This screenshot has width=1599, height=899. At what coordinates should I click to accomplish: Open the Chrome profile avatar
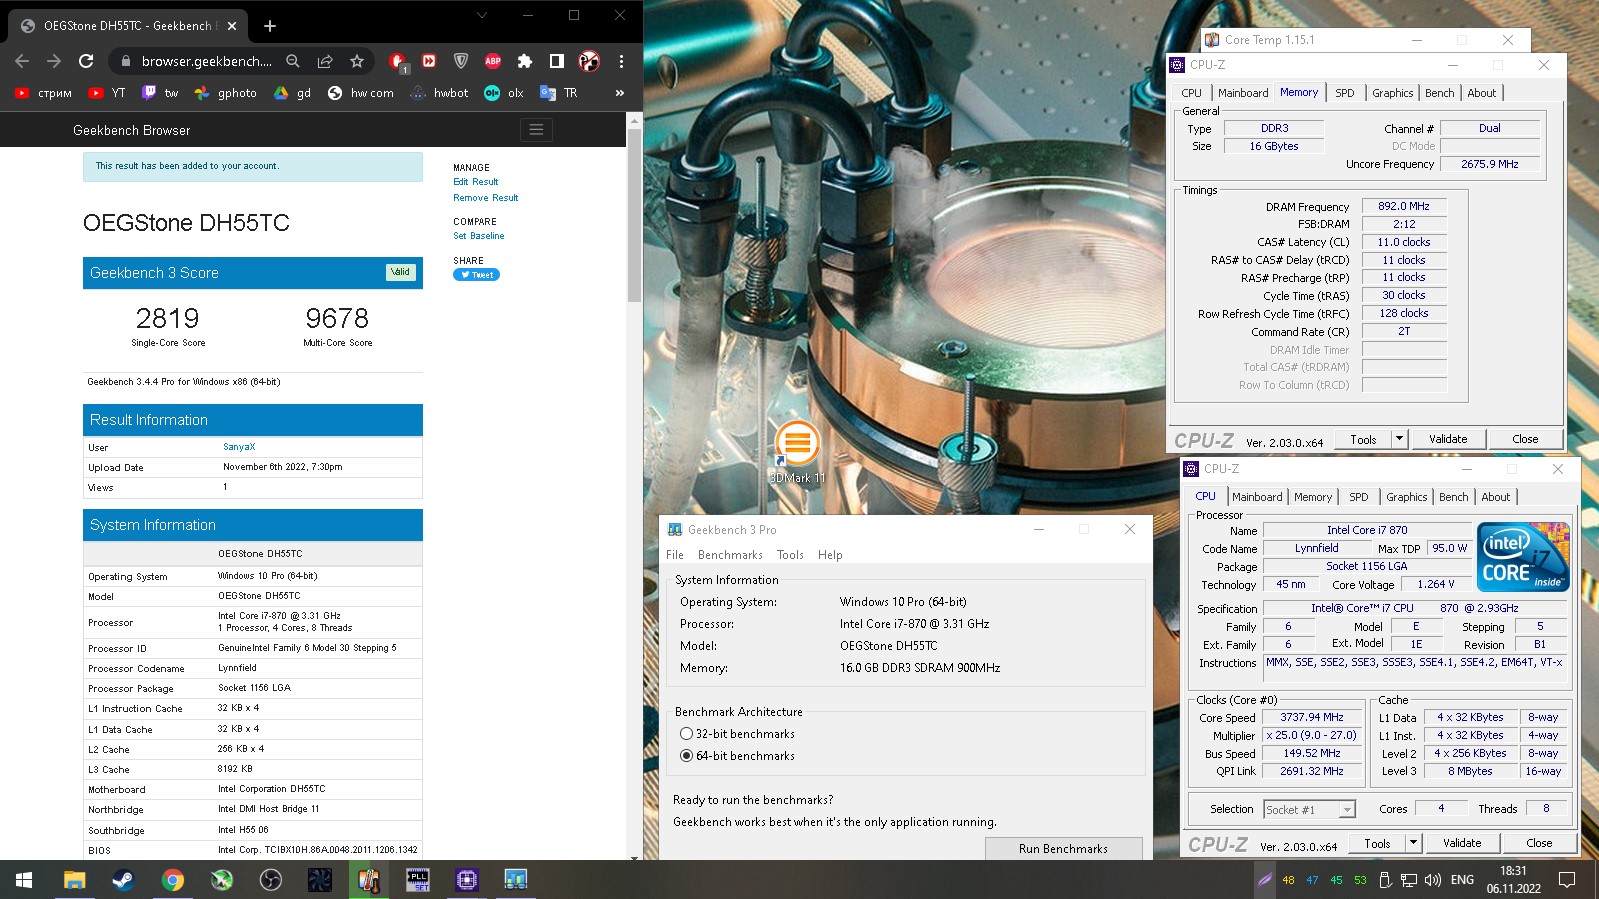[589, 61]
